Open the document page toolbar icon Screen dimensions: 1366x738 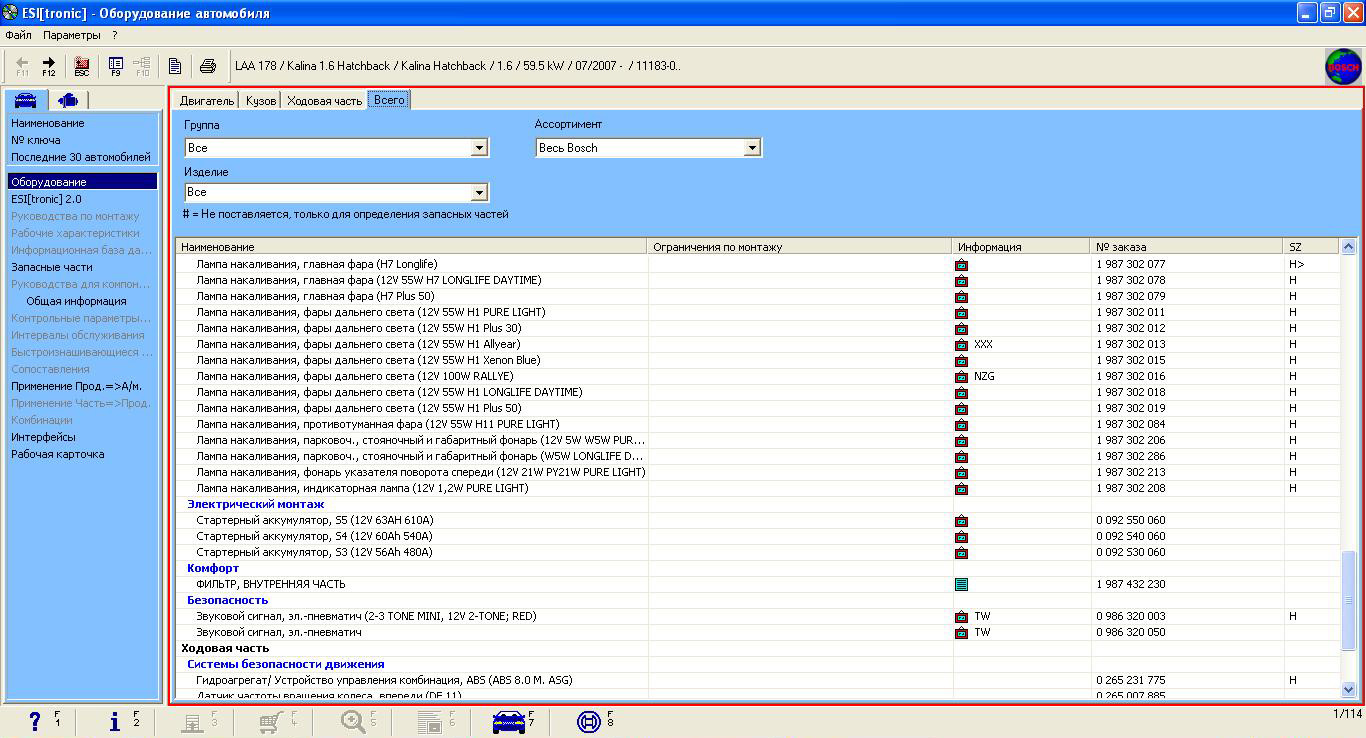pos(175,66)
